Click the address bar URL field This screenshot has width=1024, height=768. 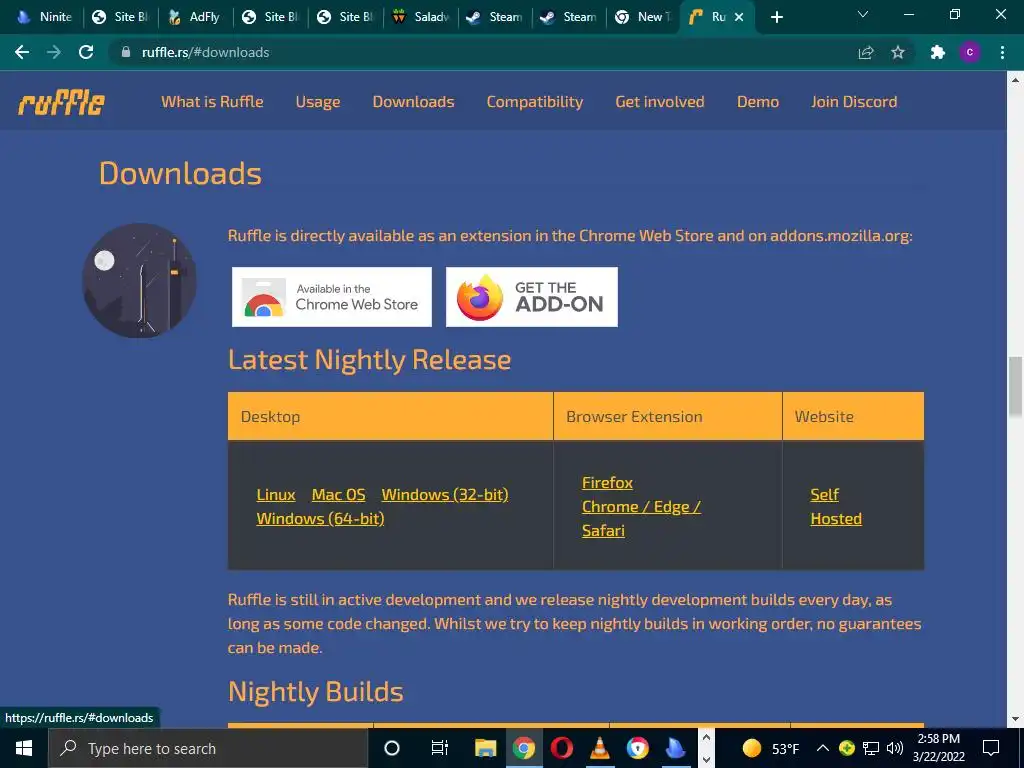pyautogui.click(x=483, y=52)
